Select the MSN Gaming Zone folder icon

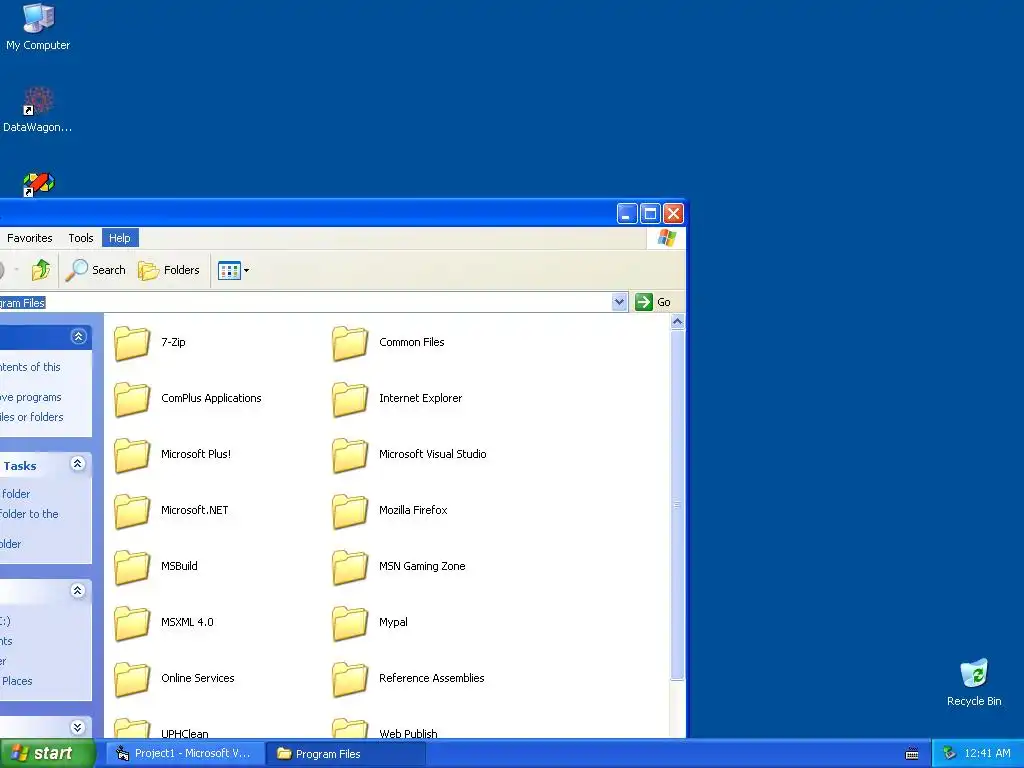[x=350, y=568]
